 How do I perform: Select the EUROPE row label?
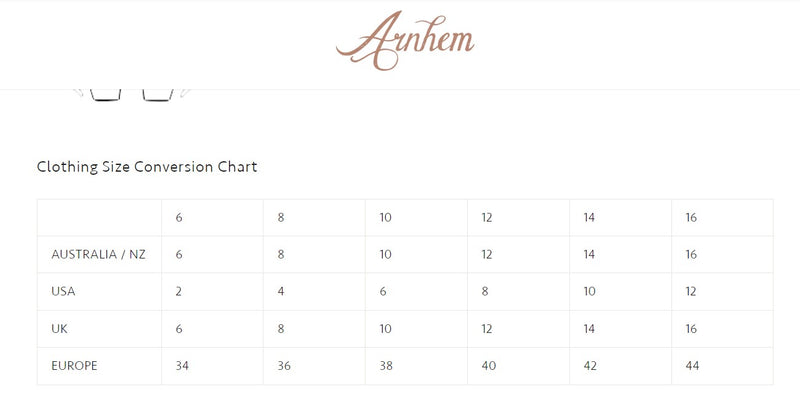74,366
